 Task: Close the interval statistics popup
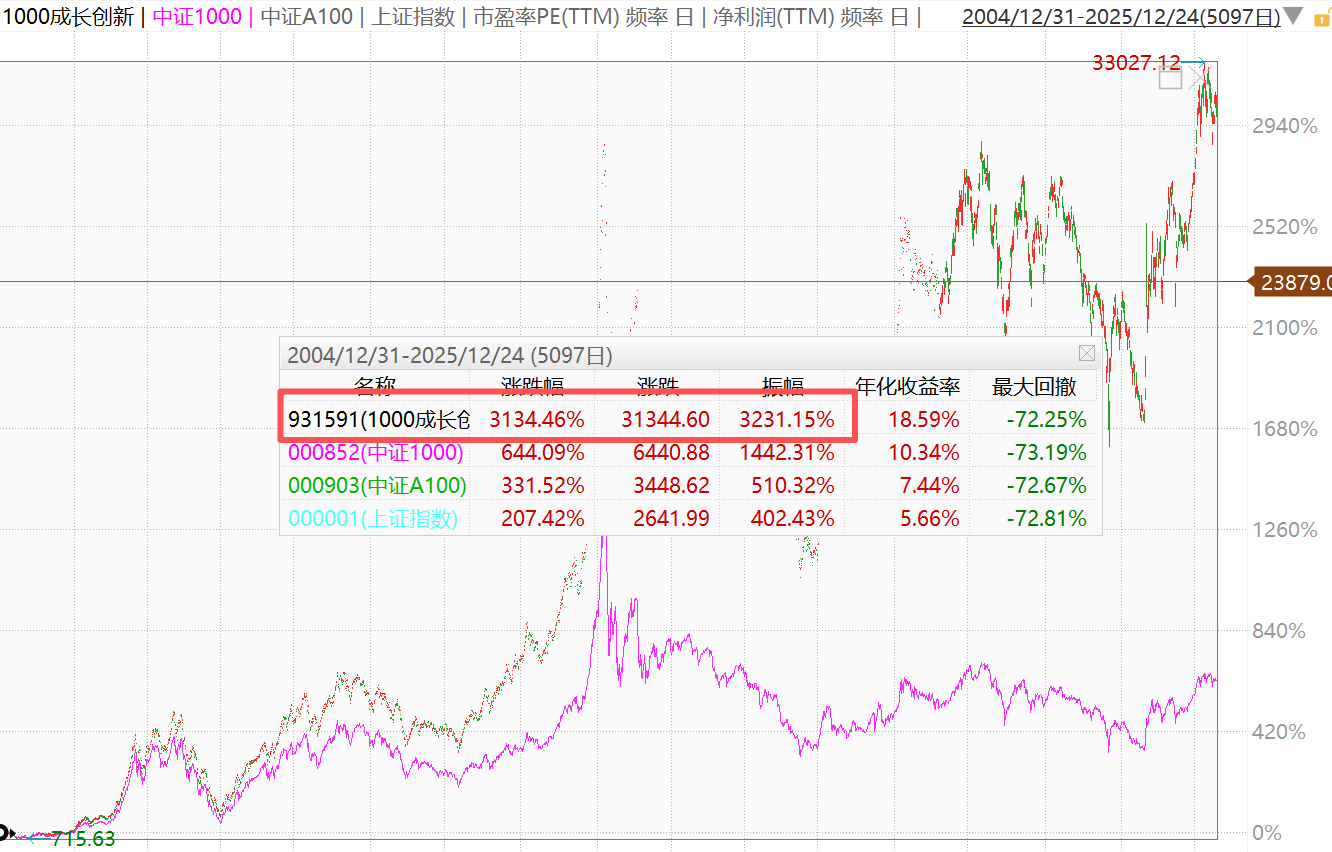tap(1086, 354)
